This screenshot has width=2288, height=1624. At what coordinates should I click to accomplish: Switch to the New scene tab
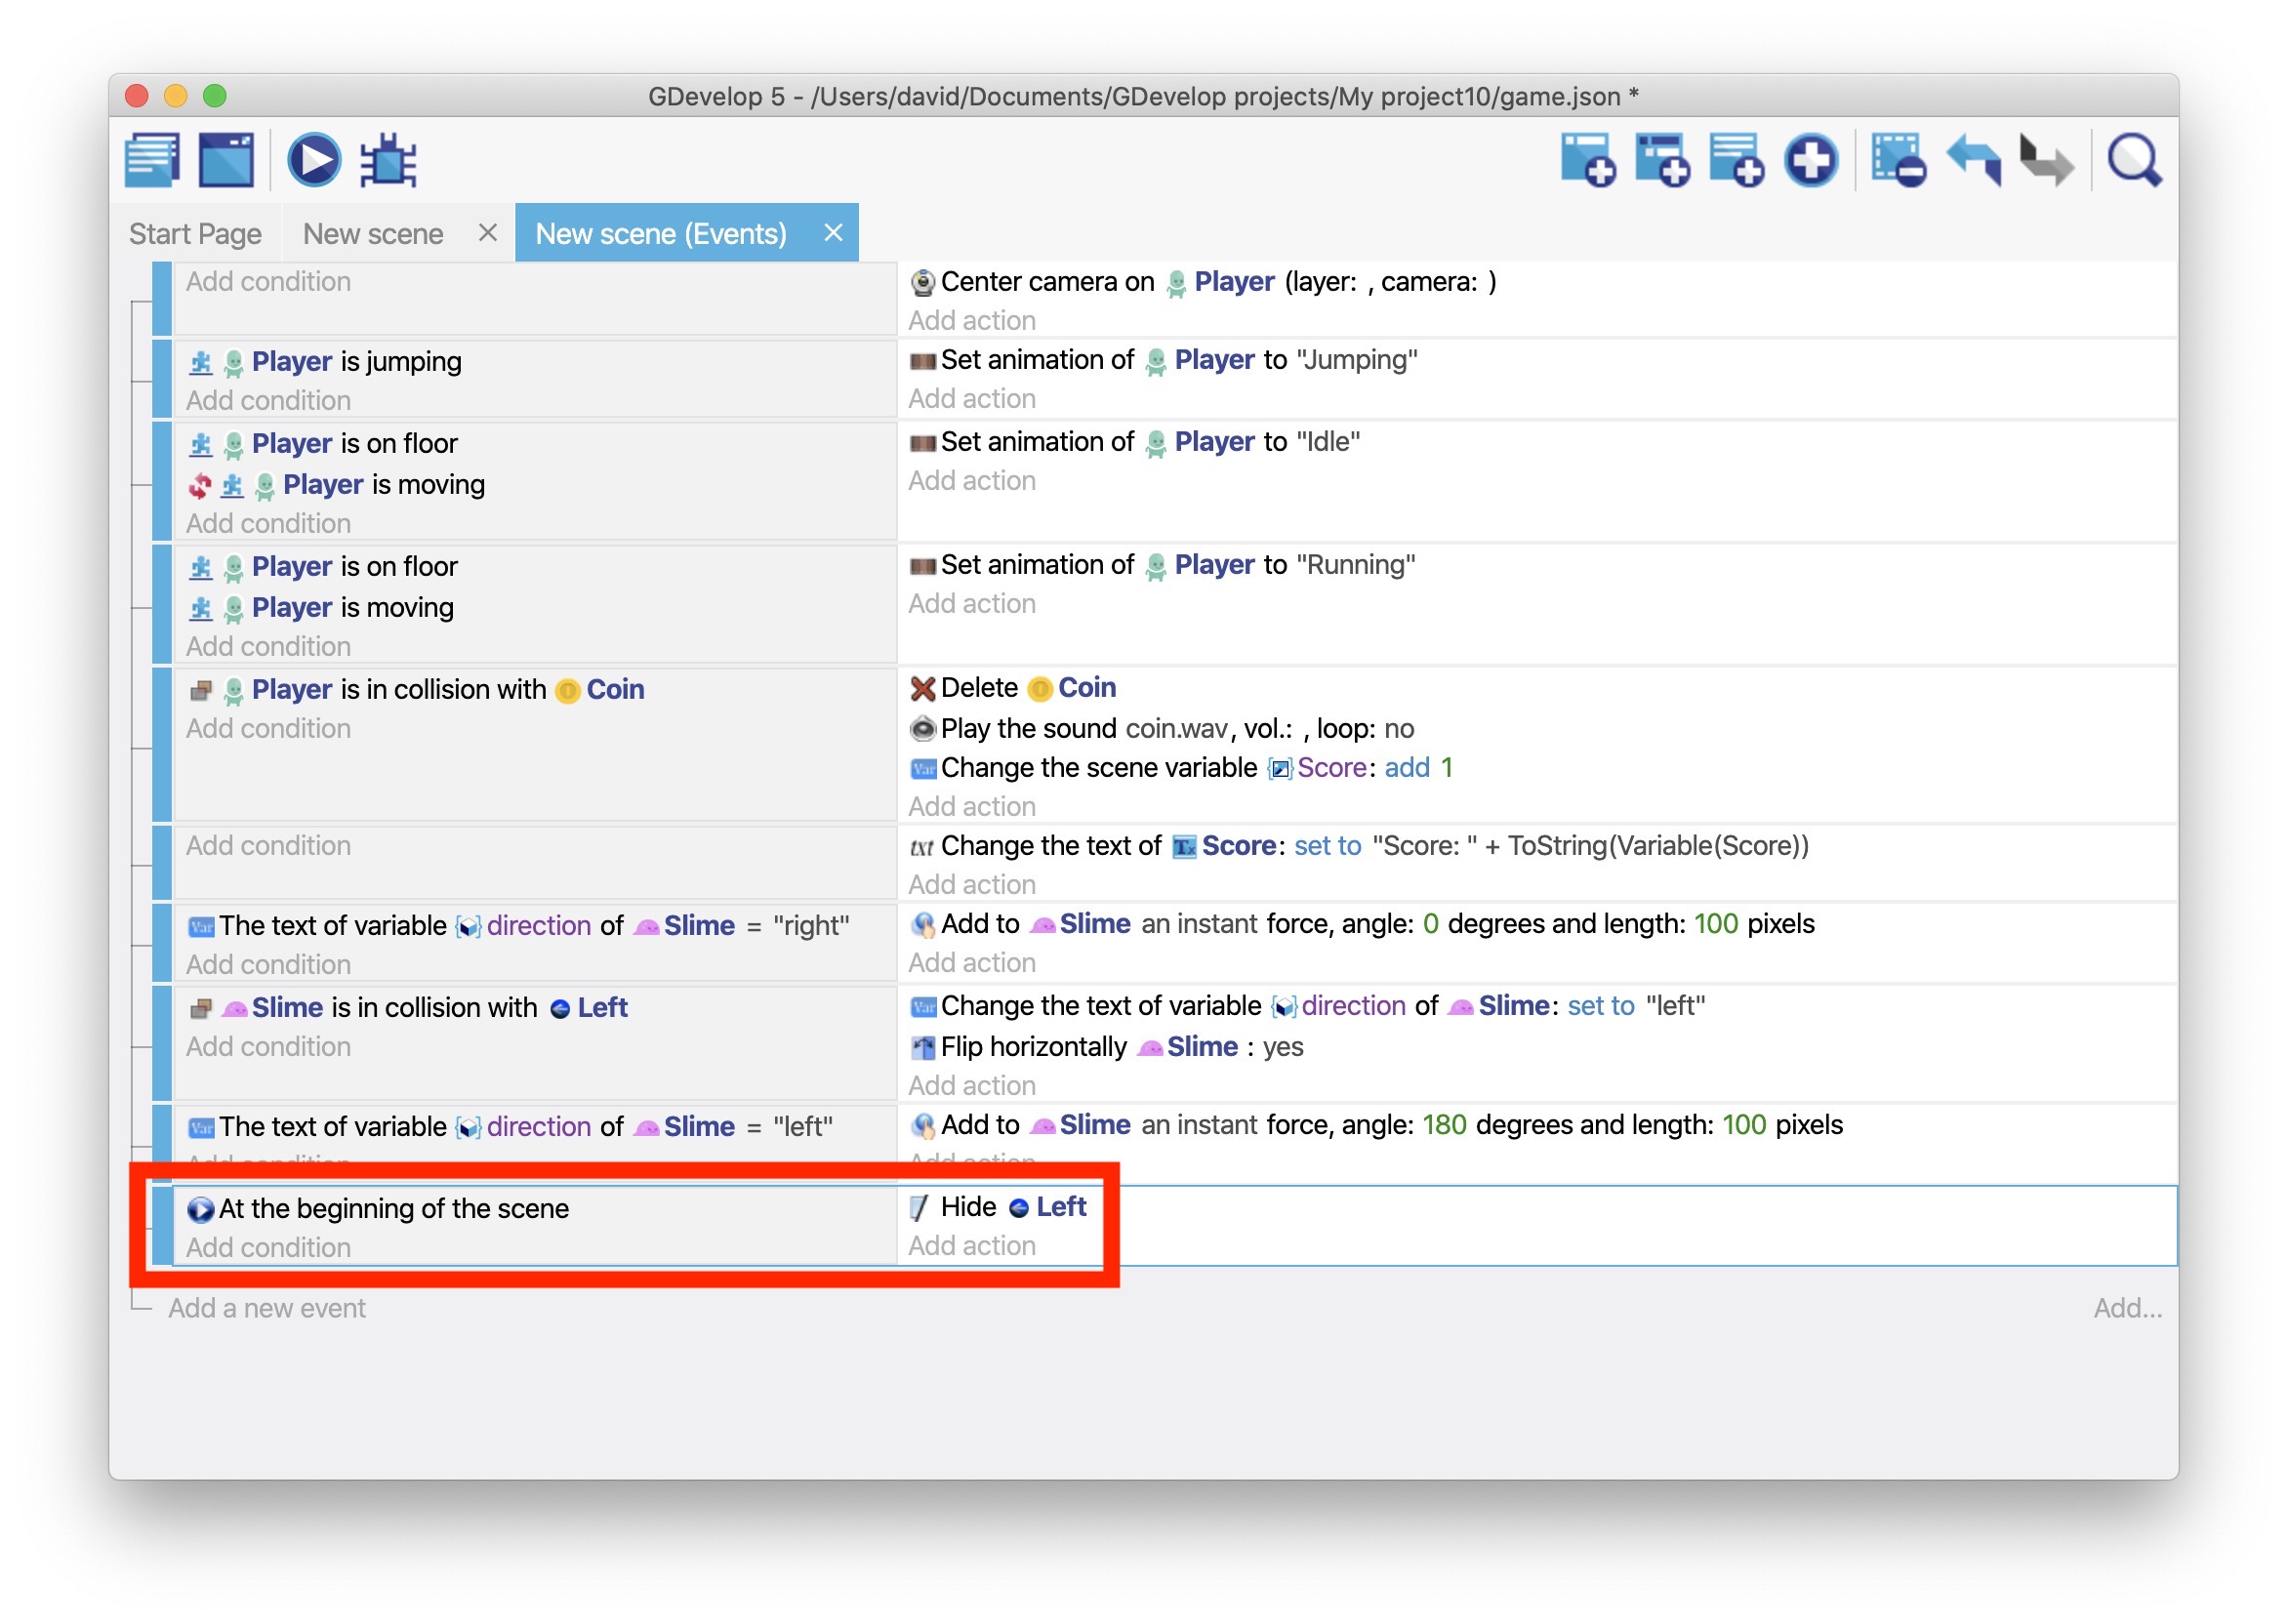pos(373,234)
